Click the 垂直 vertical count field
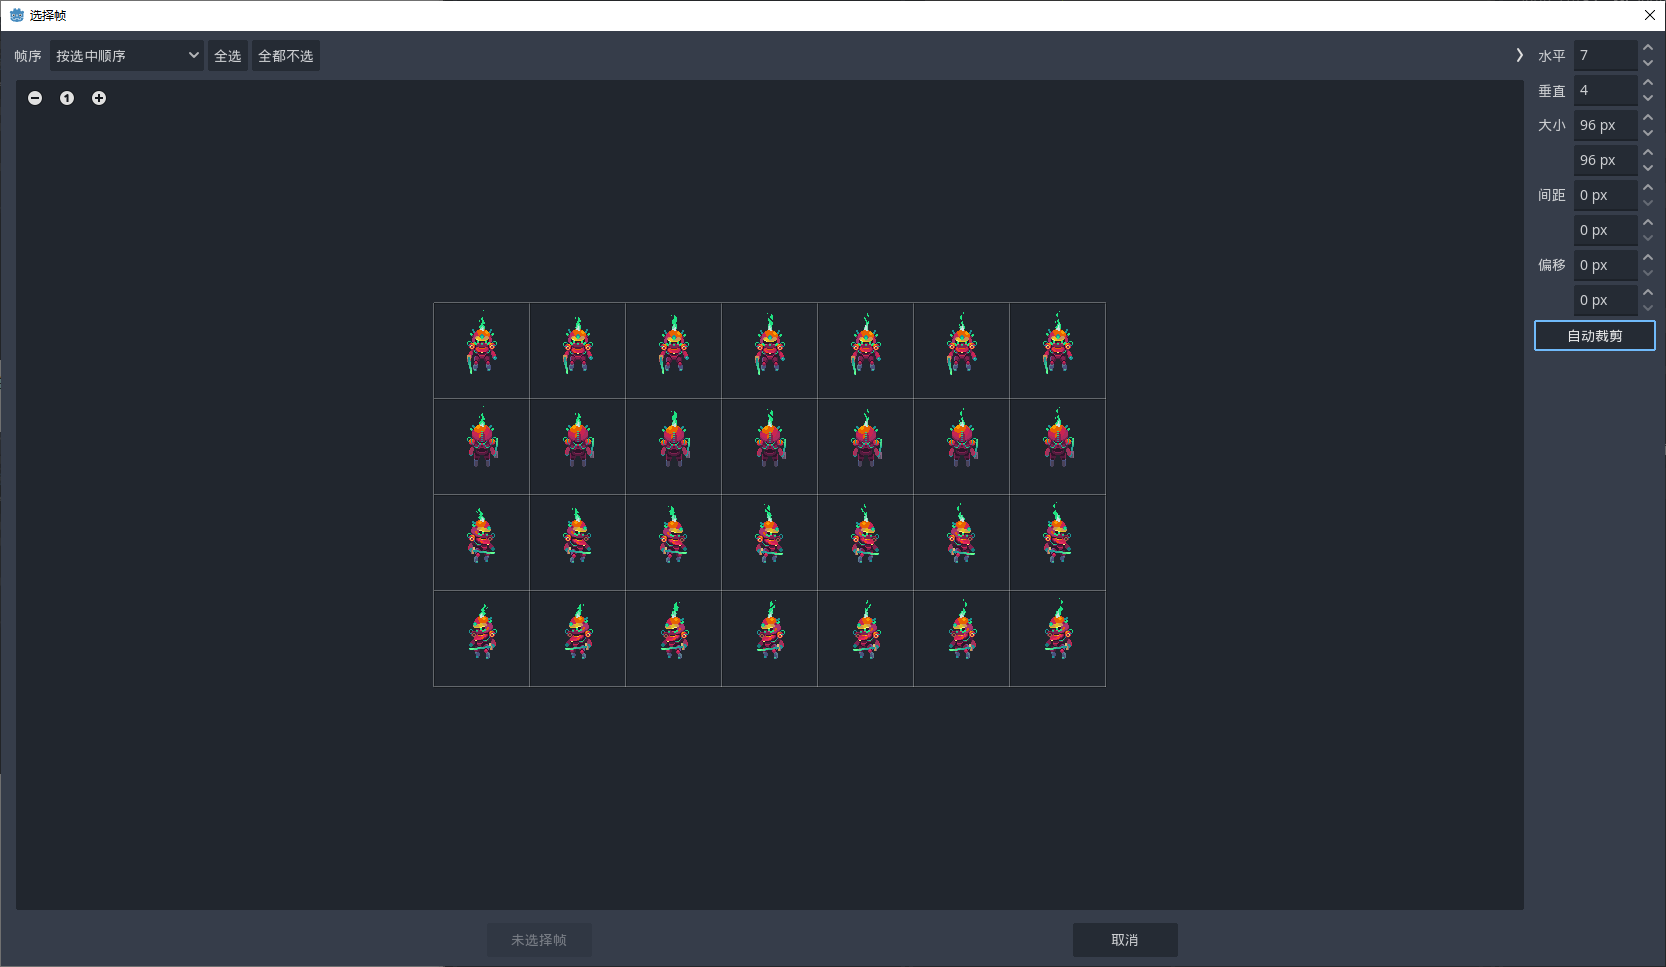The height and width of the screenshot is (967, 1666). coord(1605,90)
